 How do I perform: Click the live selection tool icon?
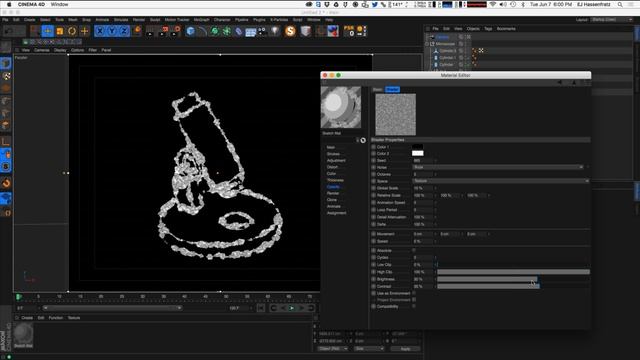pyautogui.click(x=35, y=31)
